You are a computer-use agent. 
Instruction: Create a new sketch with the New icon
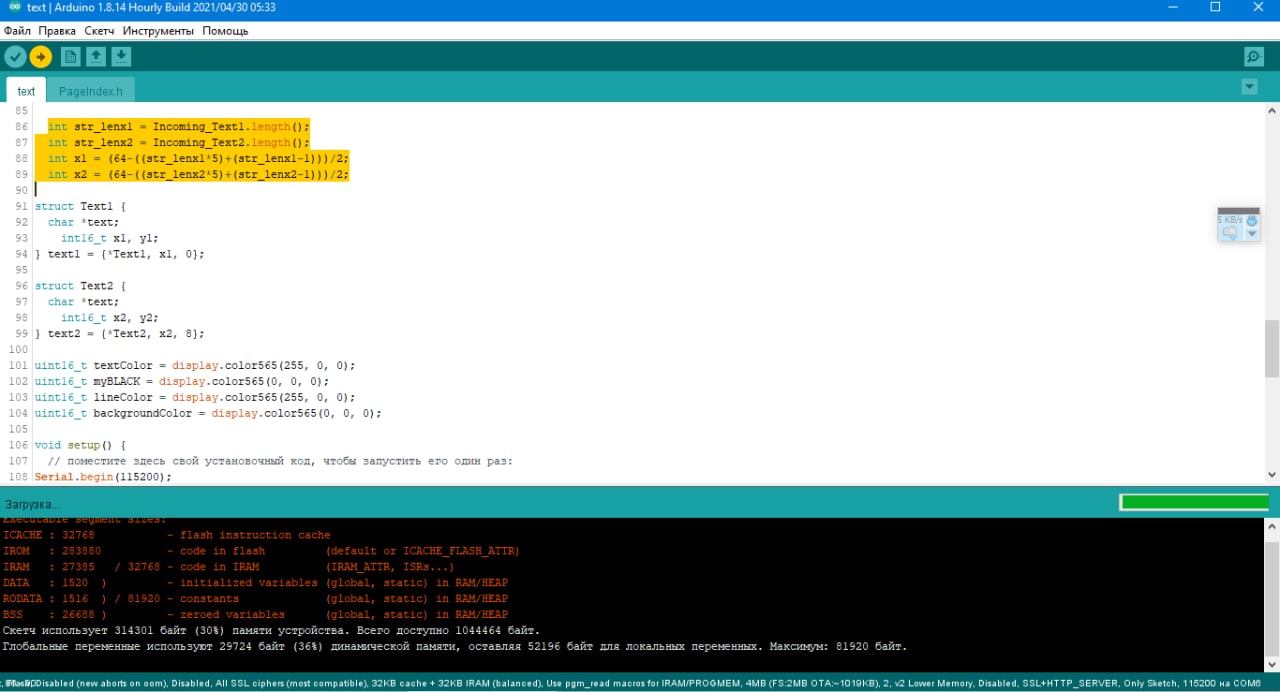pyautogui.click(x=70, y=56)
